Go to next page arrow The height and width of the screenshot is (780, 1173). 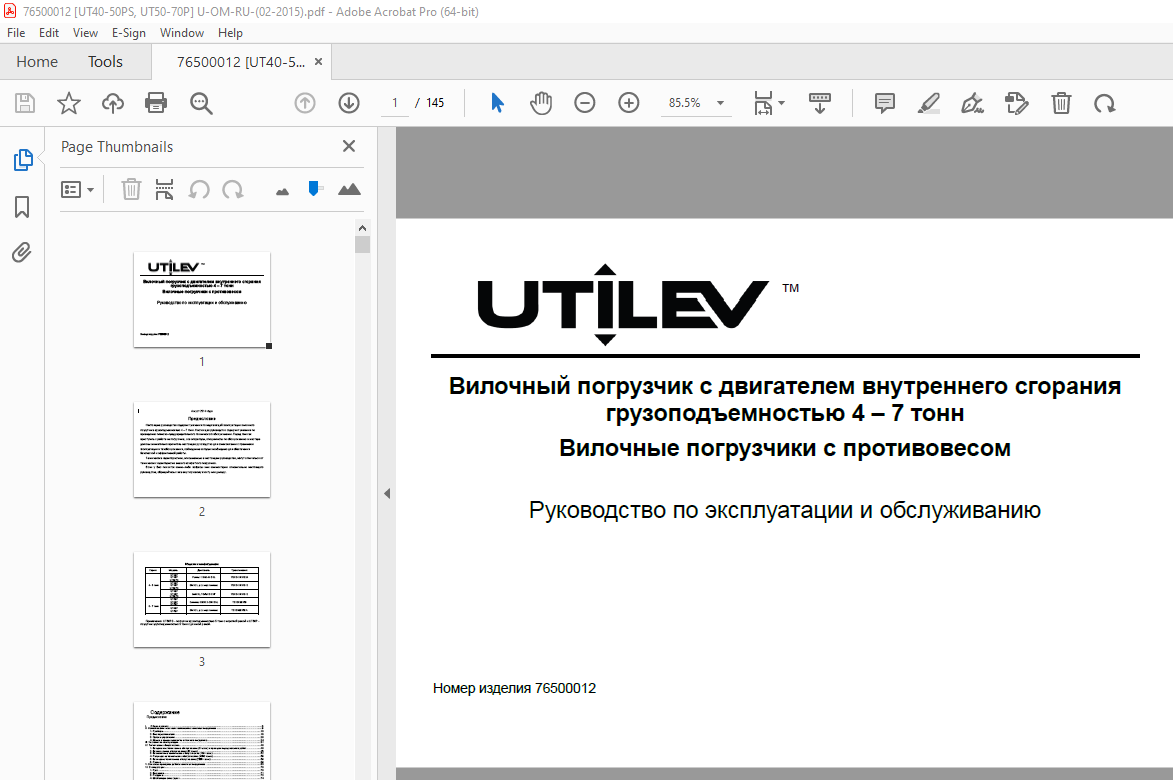point(349,102)
